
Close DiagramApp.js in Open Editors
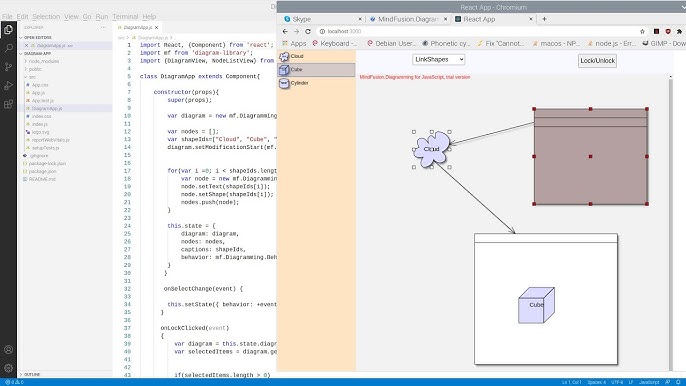pyautogui.click(x=26, y=46)
